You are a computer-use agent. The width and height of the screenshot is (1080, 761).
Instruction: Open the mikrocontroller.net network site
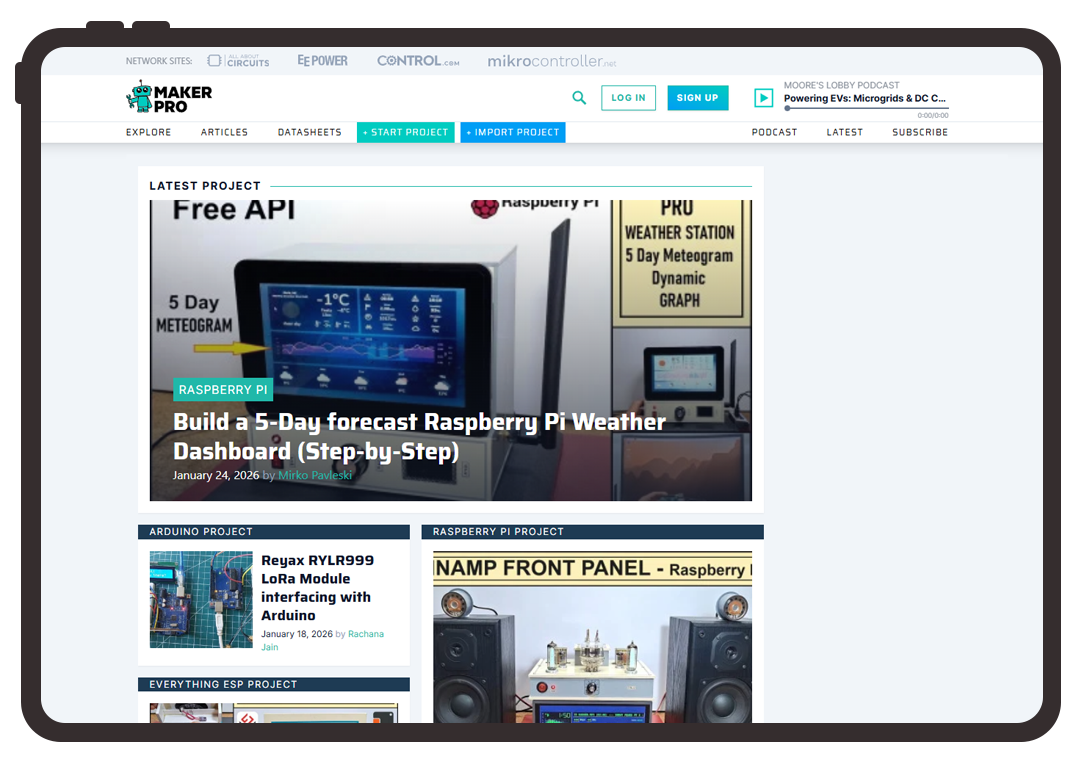(552, 61)
